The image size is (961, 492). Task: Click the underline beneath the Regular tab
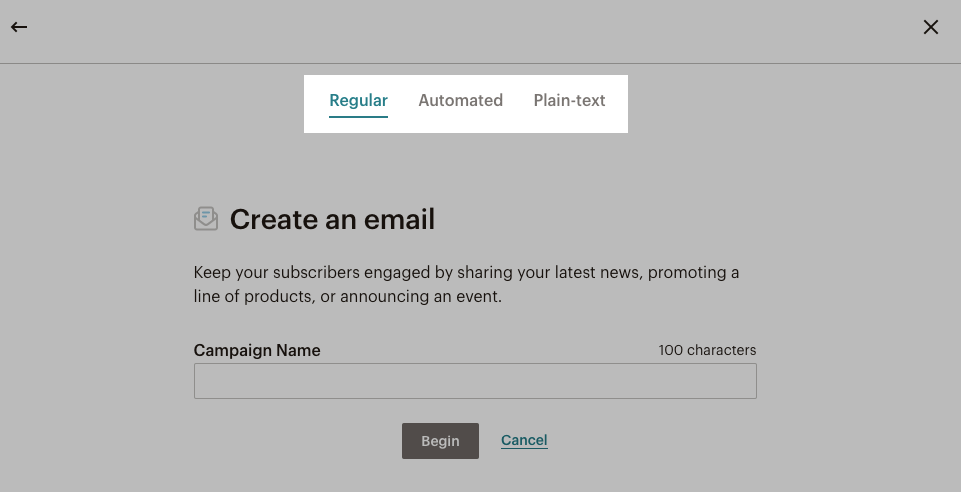click(x=358, y=117)
